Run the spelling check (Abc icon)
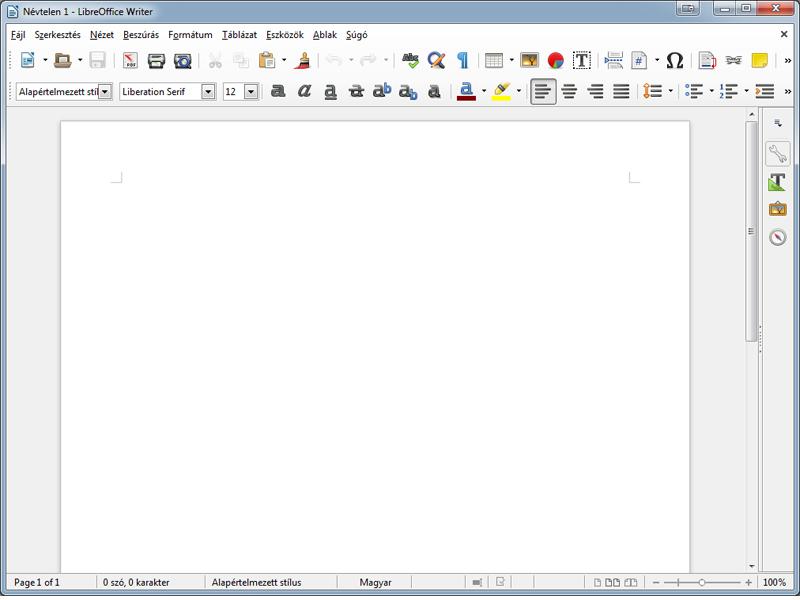 [x=410, y=60]
